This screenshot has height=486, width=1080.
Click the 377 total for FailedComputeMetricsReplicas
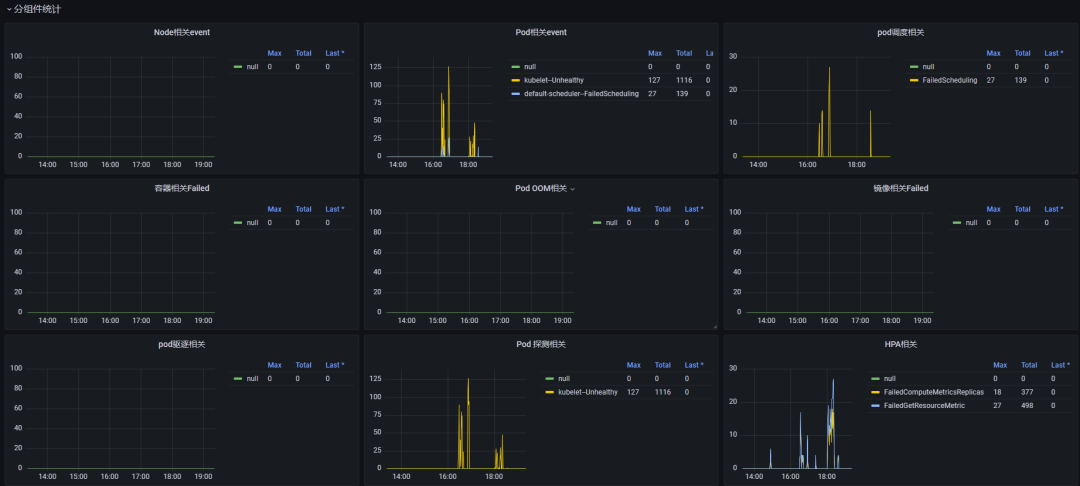(1028, 392)
